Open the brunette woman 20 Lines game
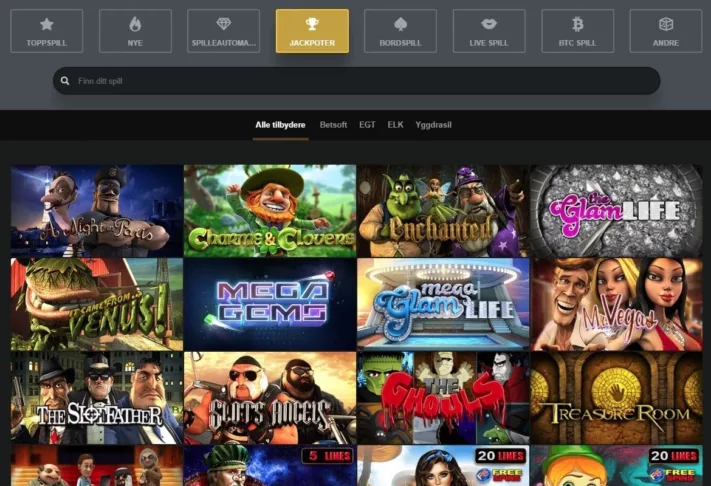Viewport: 711px width, 486px height. coord(443,466)
